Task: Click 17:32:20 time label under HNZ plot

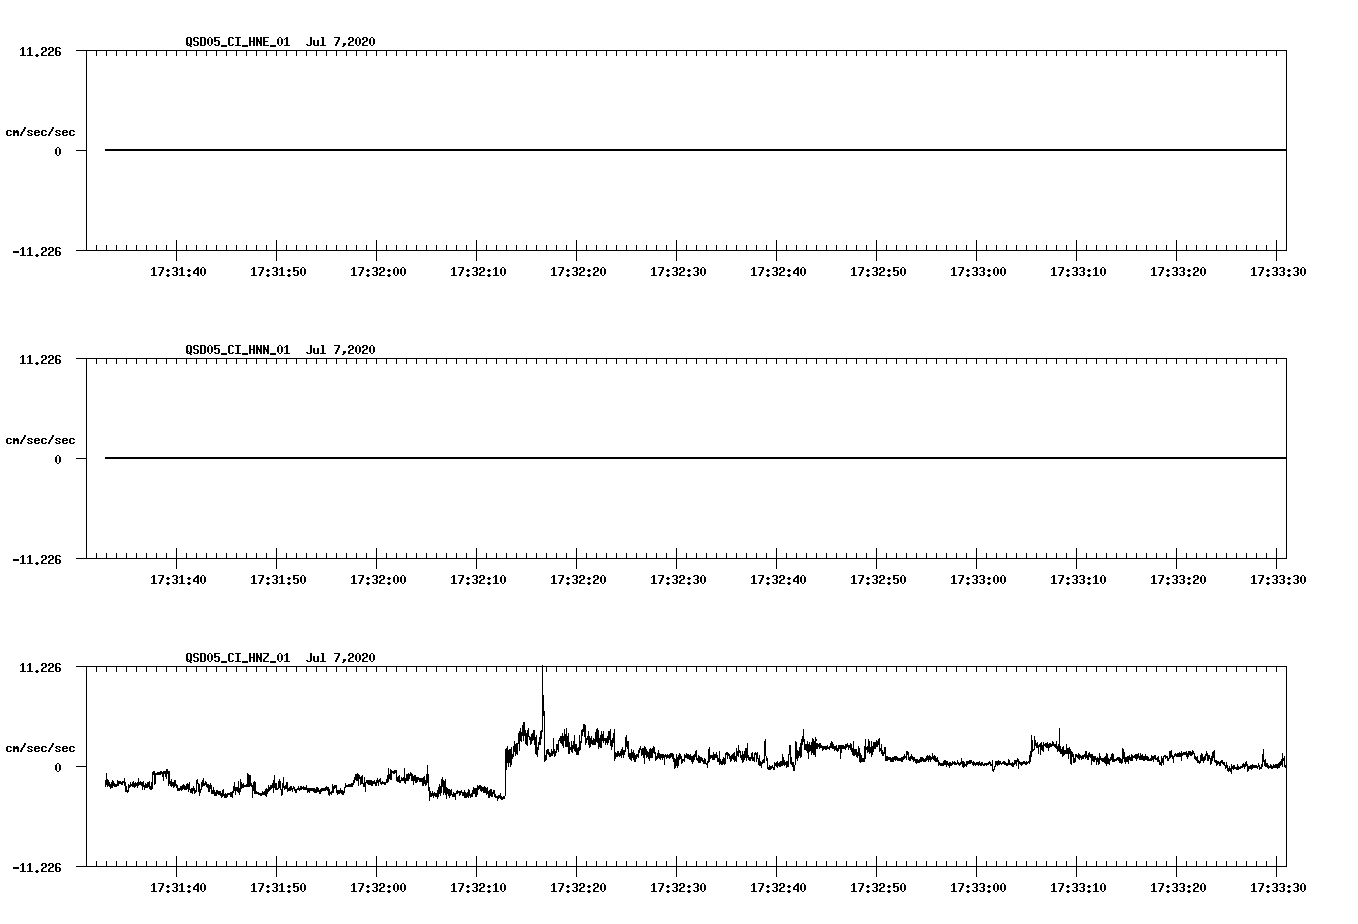Action: click(x=578, y=887)
